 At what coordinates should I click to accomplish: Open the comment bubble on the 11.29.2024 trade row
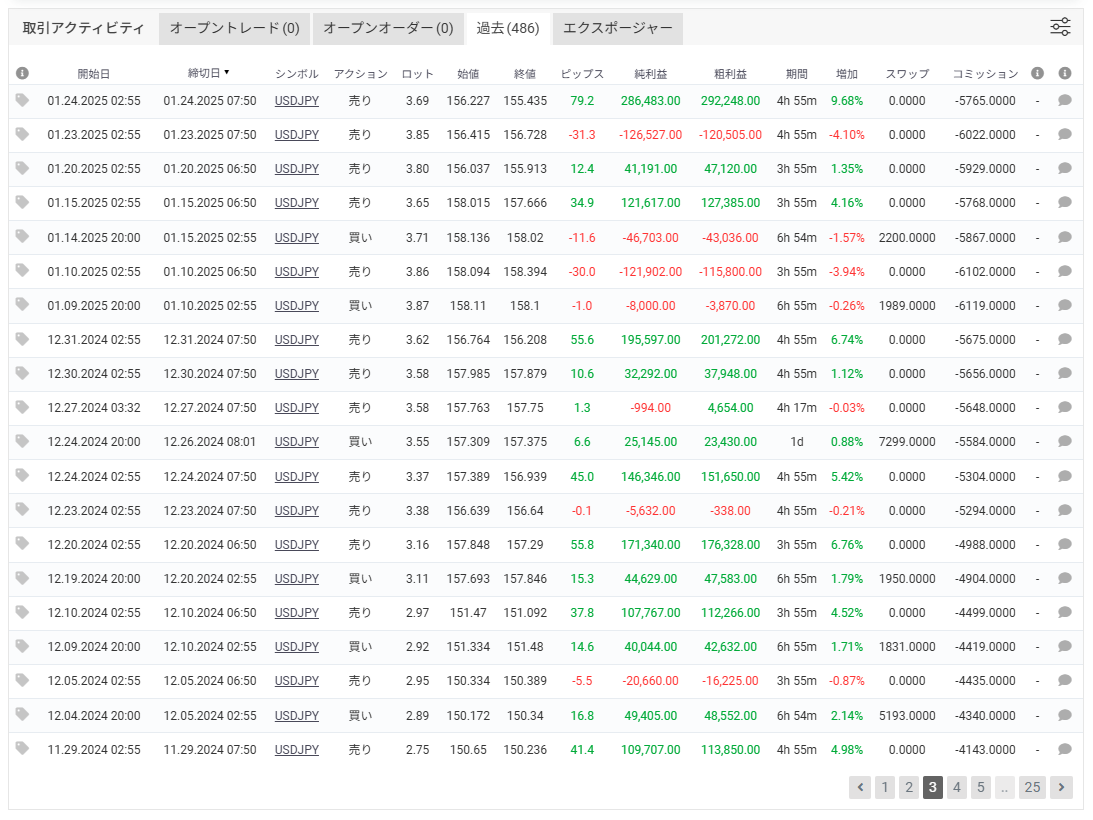1065,749
